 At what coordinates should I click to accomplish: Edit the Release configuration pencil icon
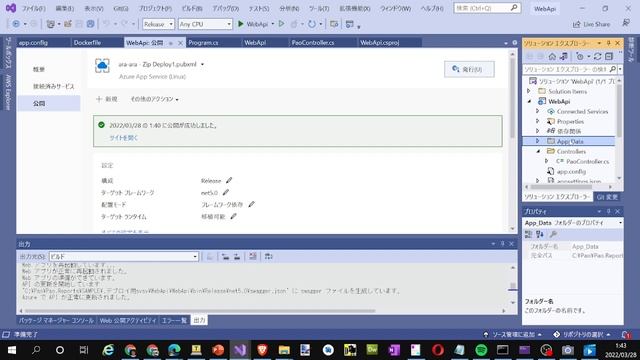(x=229, y=180)
